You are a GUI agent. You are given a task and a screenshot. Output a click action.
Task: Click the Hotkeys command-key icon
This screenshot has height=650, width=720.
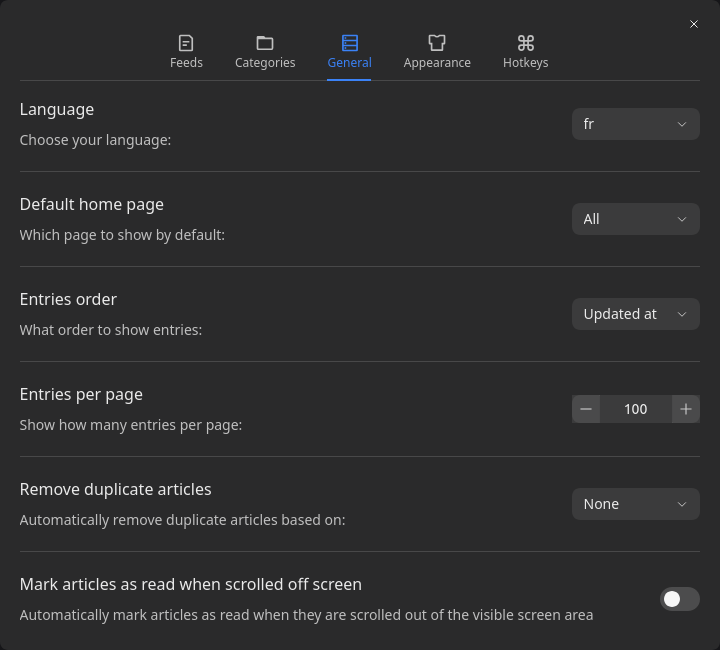point(525,43)
